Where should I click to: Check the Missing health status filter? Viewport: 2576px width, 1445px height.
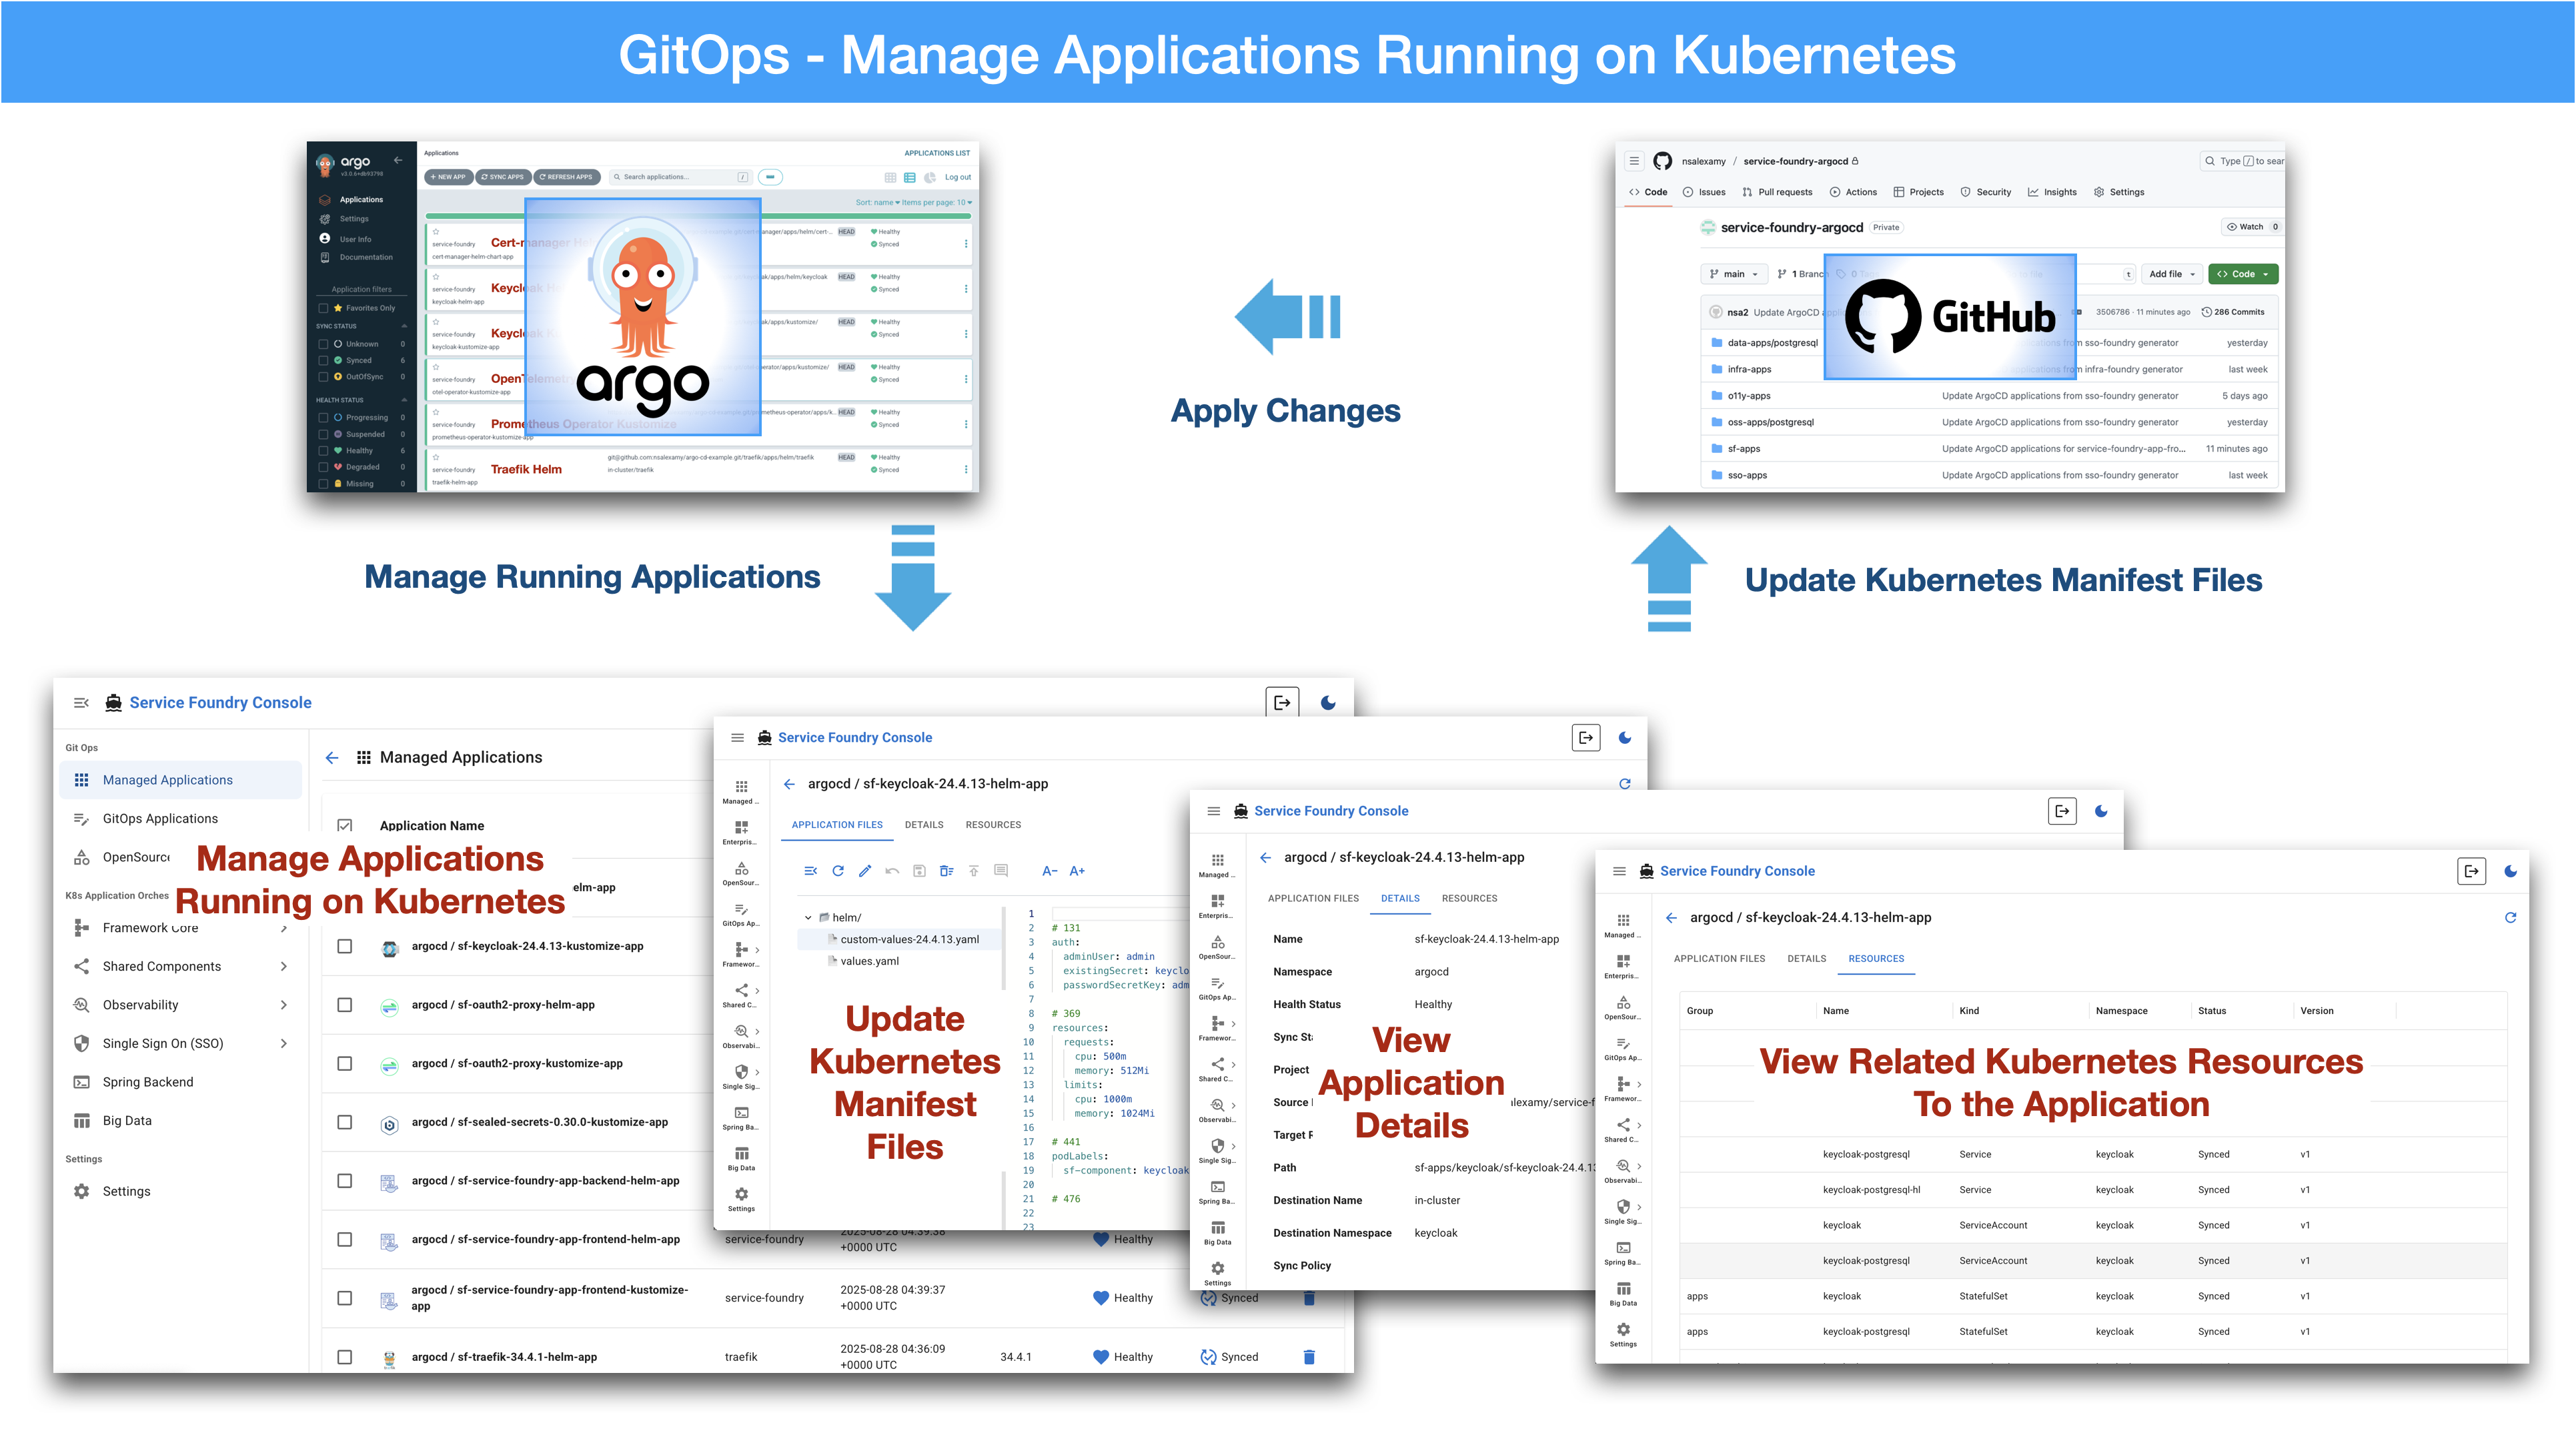click(323, 484)
